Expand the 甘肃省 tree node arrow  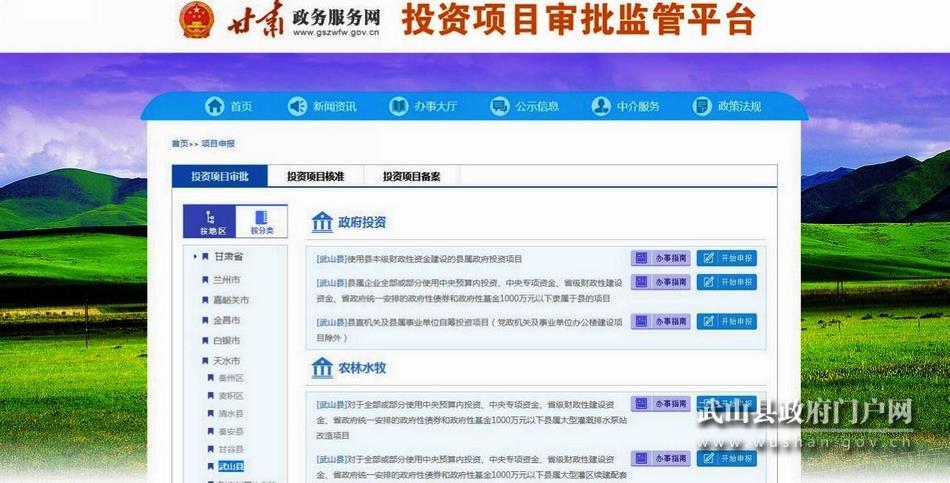click(194, 257)
